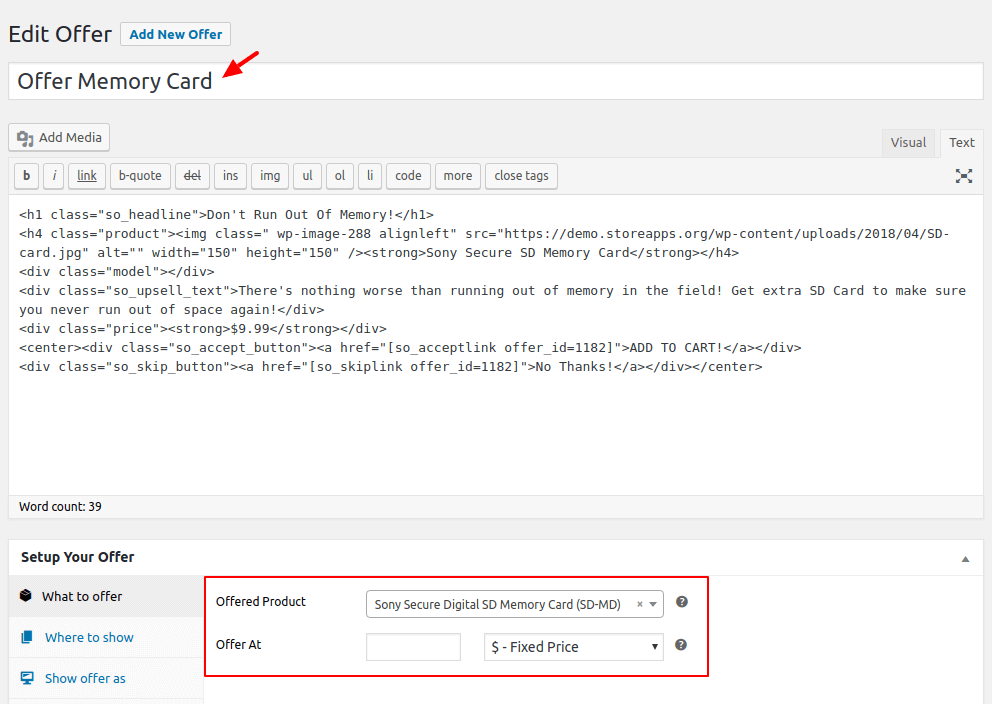Insert code tag with code button

click(x=408, y=176)
